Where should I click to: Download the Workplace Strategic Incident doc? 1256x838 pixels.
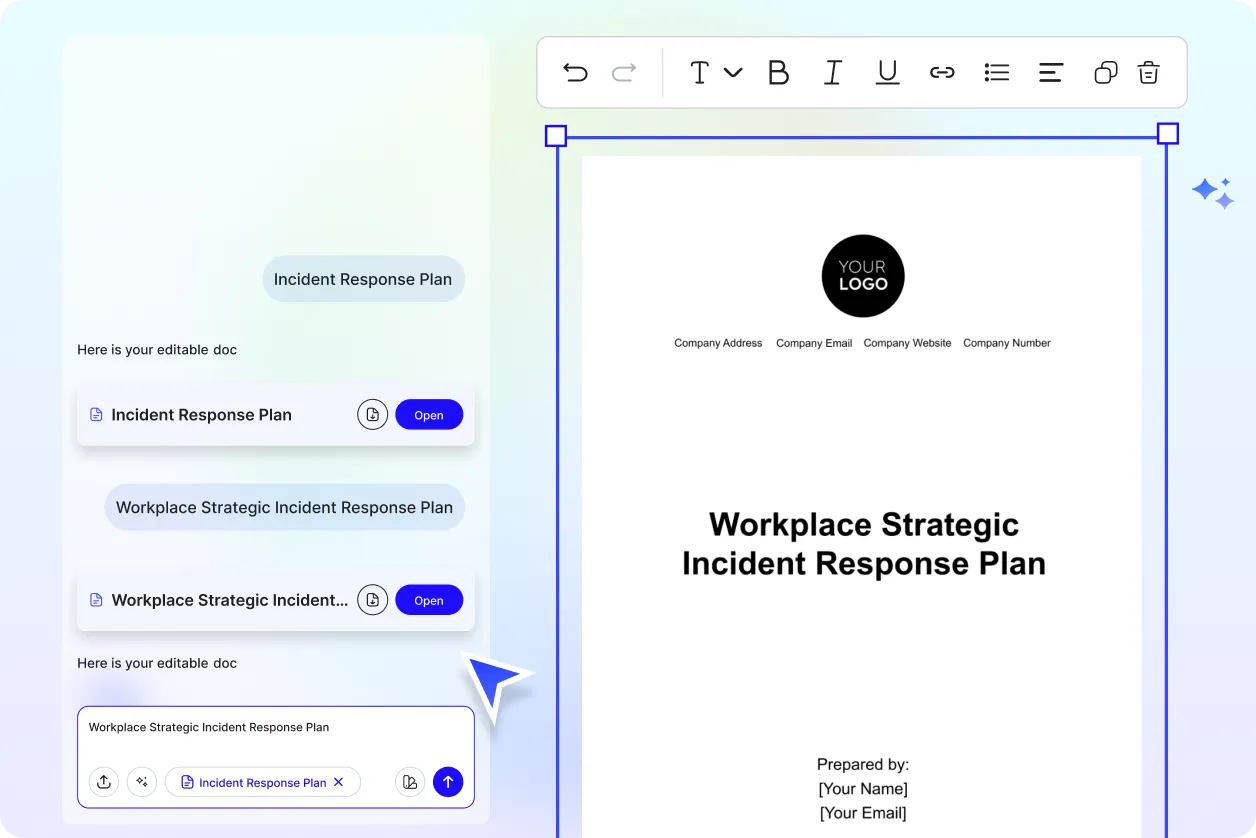(372, 600)
